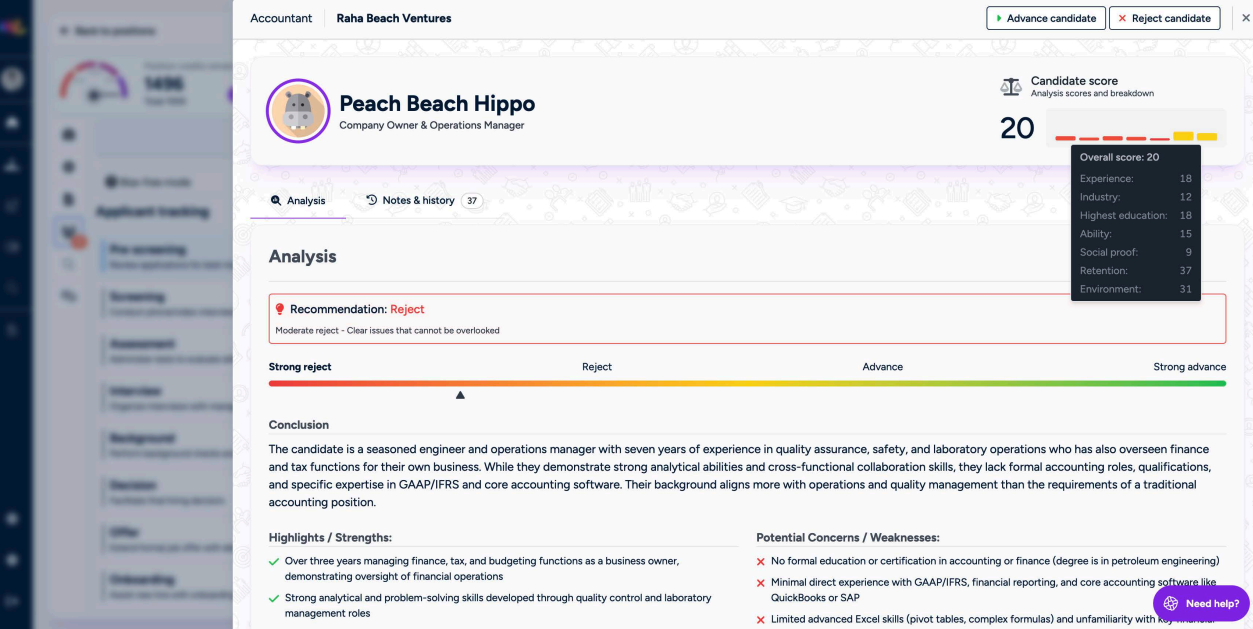Click the Advance candidate button
The image size is (1253, 629).
pyautogui.click(x=1045, y=18)
